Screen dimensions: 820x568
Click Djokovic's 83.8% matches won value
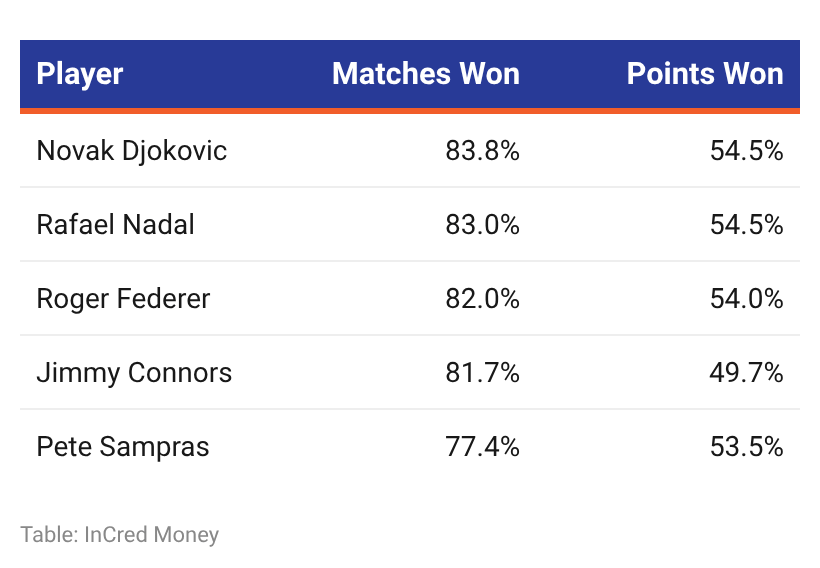tap(482, 151)
